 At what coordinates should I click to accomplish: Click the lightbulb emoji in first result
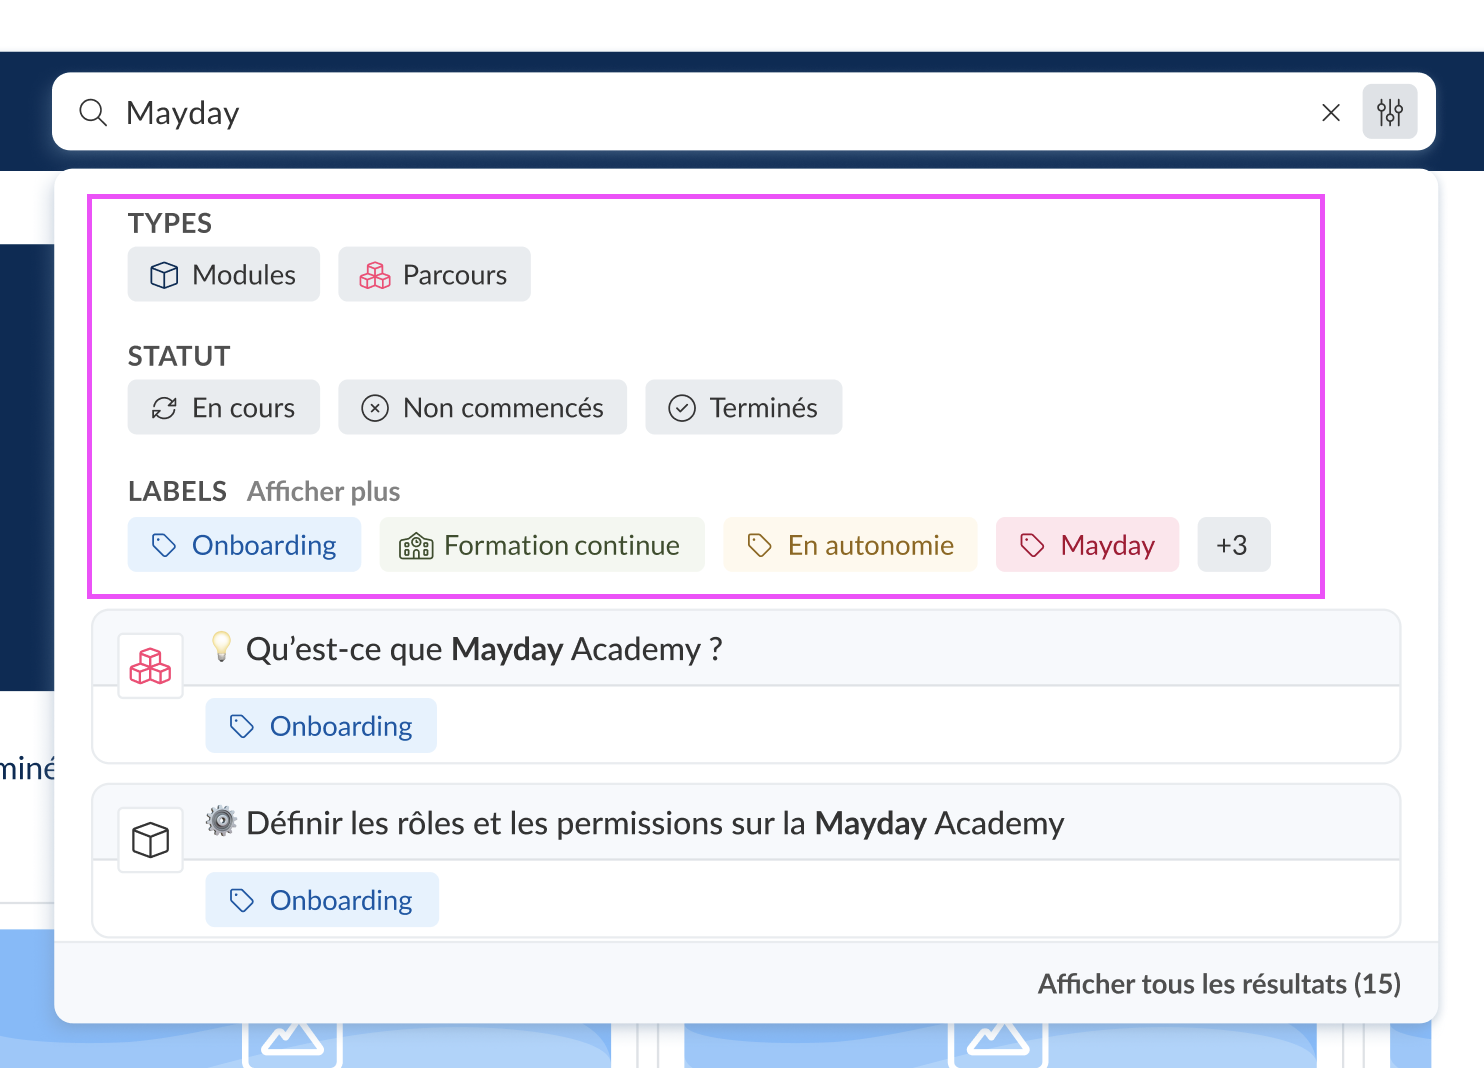(x=221, y=647)
